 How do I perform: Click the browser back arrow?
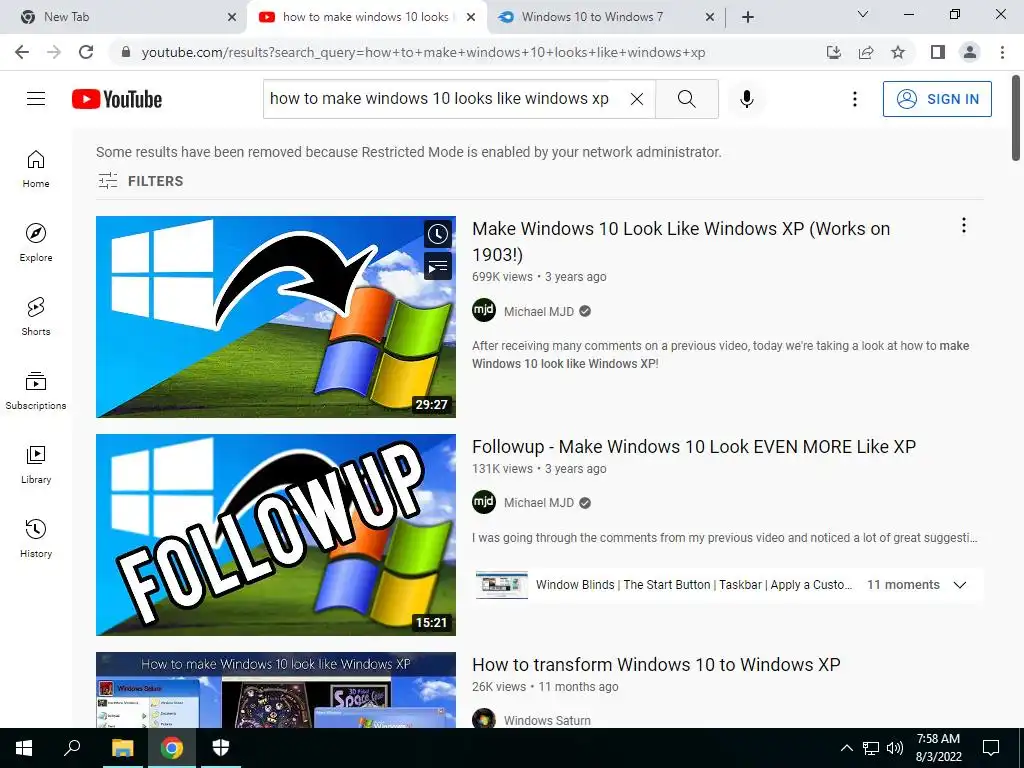click(22, 52)
